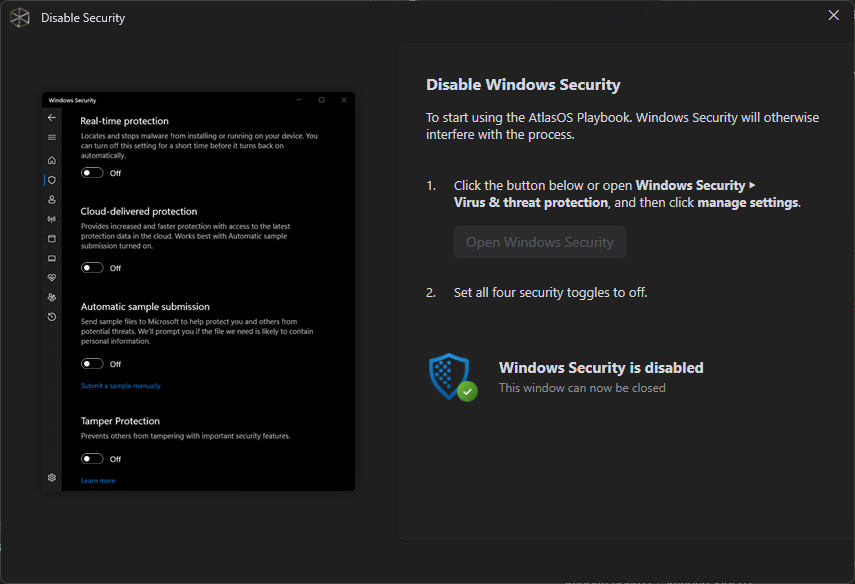Click the AtlasOS logo in title bar
855x584 pixels.
click(x=20, y=17)
